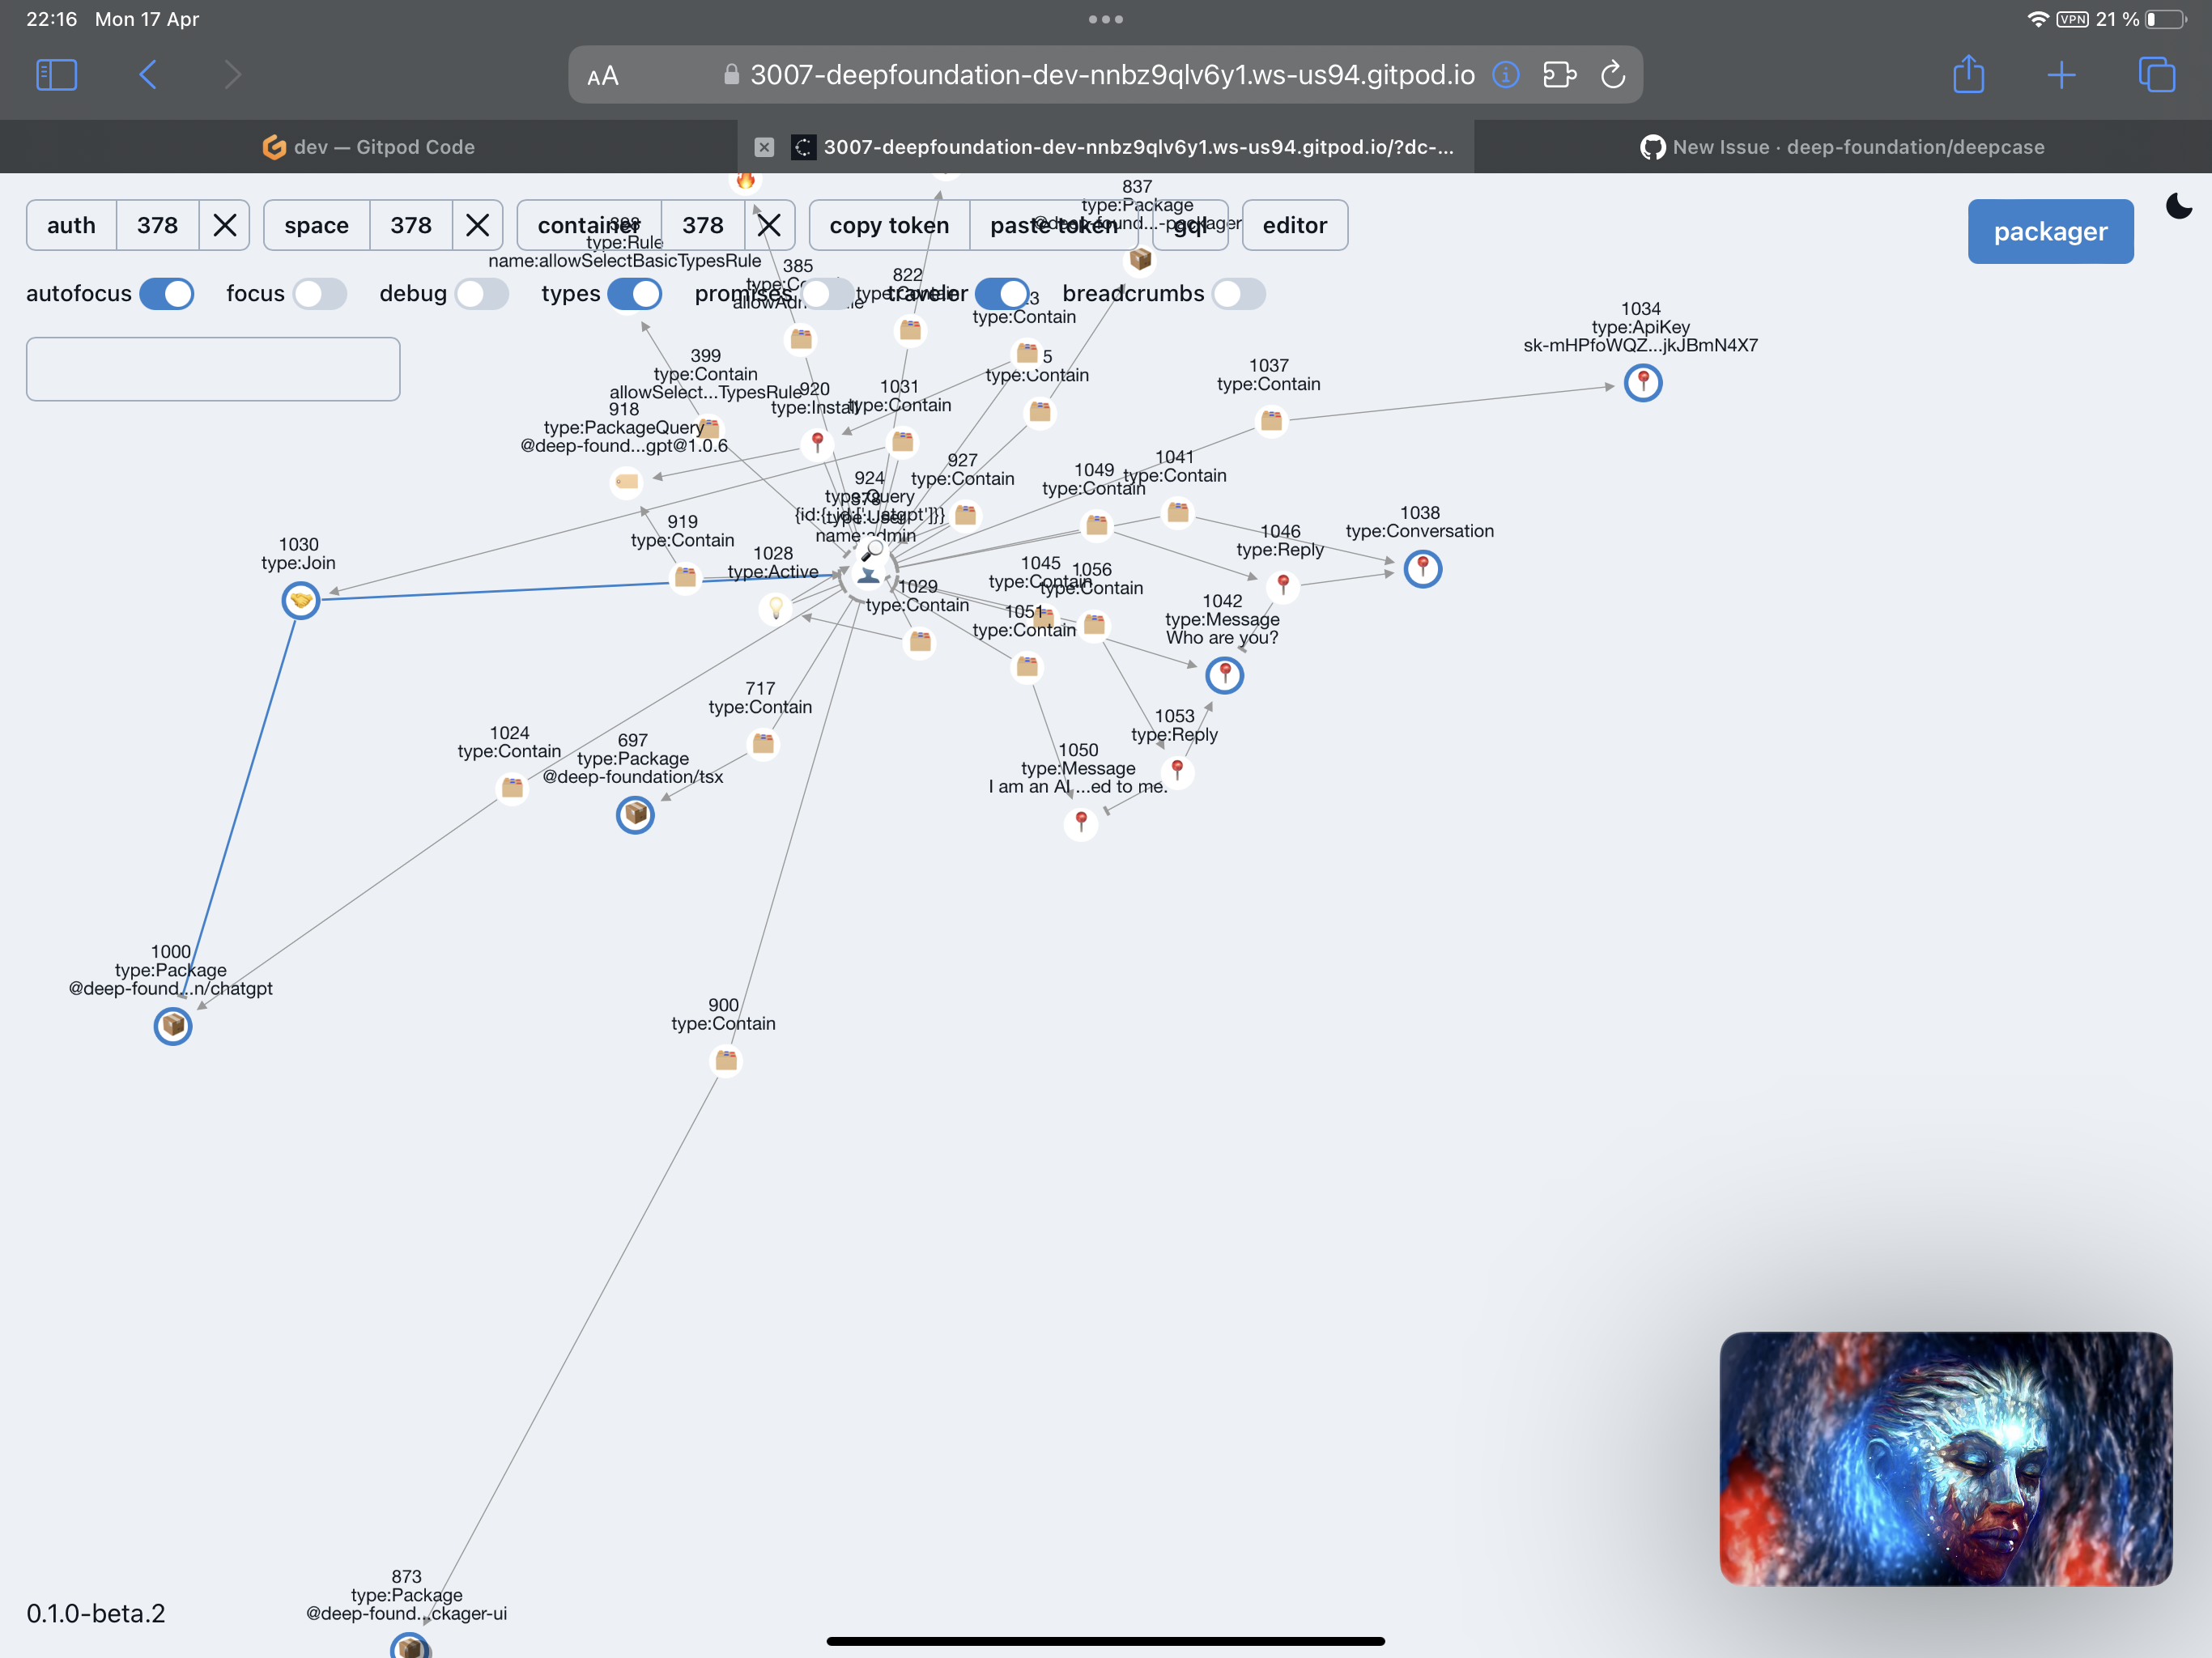Select the 1041 Contain node

1178,513
